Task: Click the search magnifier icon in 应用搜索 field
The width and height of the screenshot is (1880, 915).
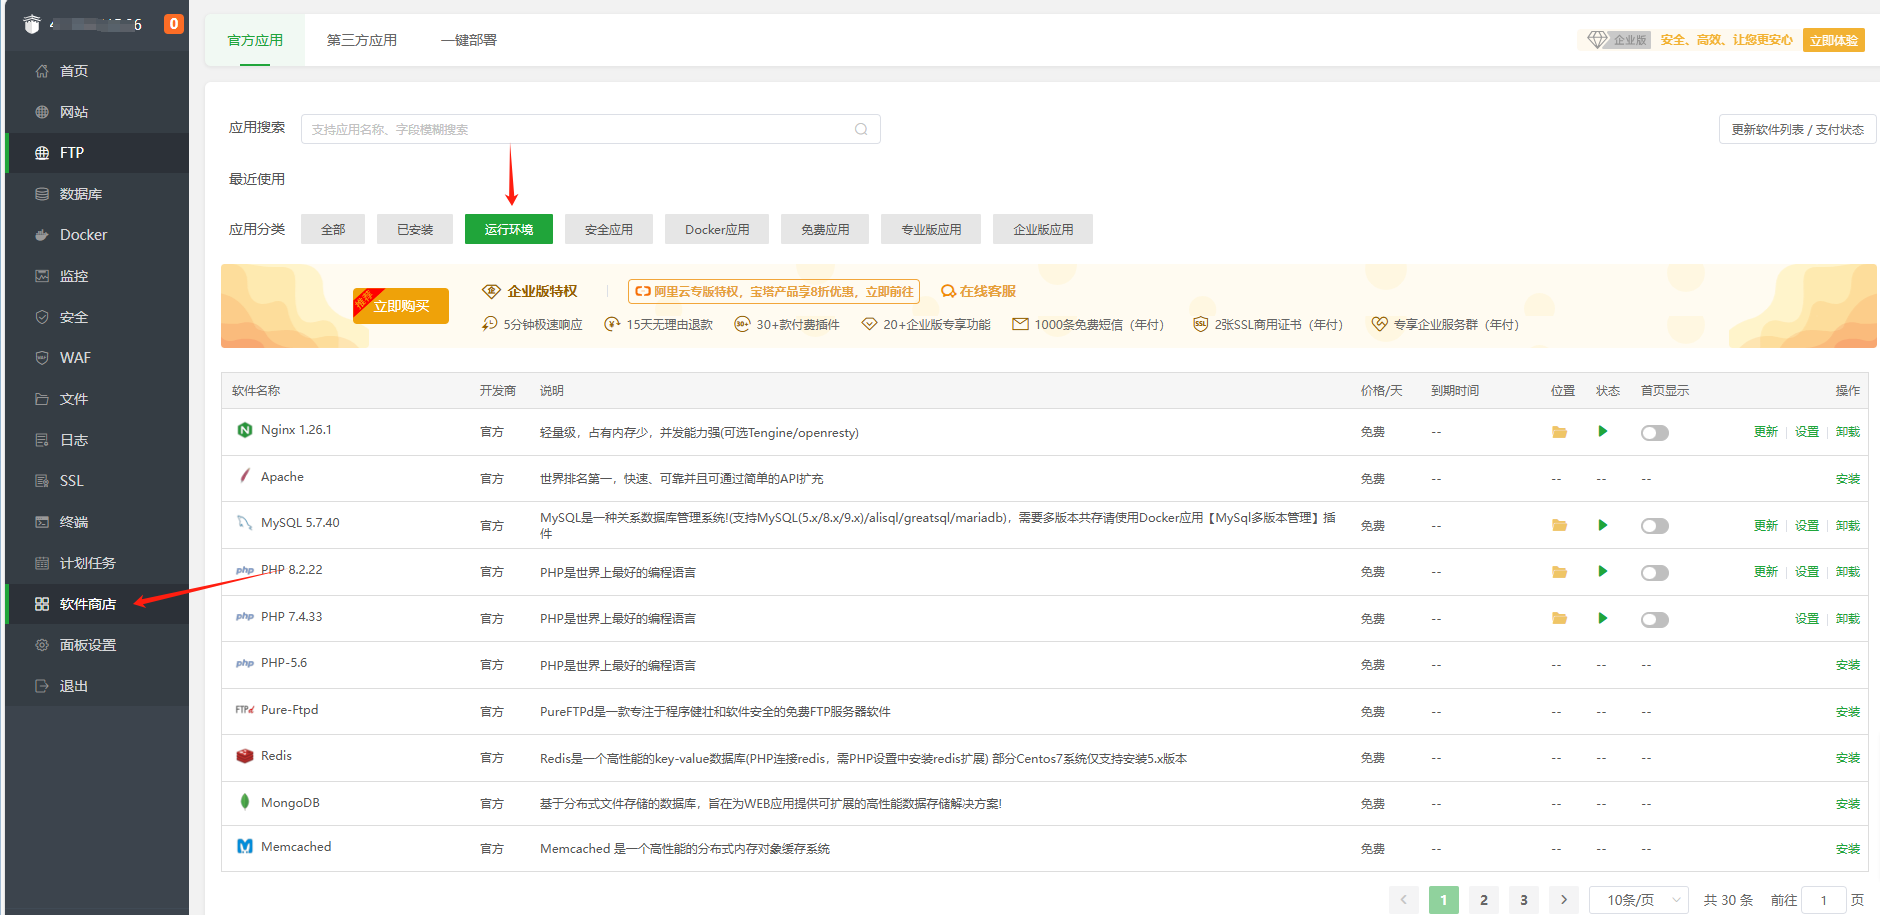Action: point(861,129)
